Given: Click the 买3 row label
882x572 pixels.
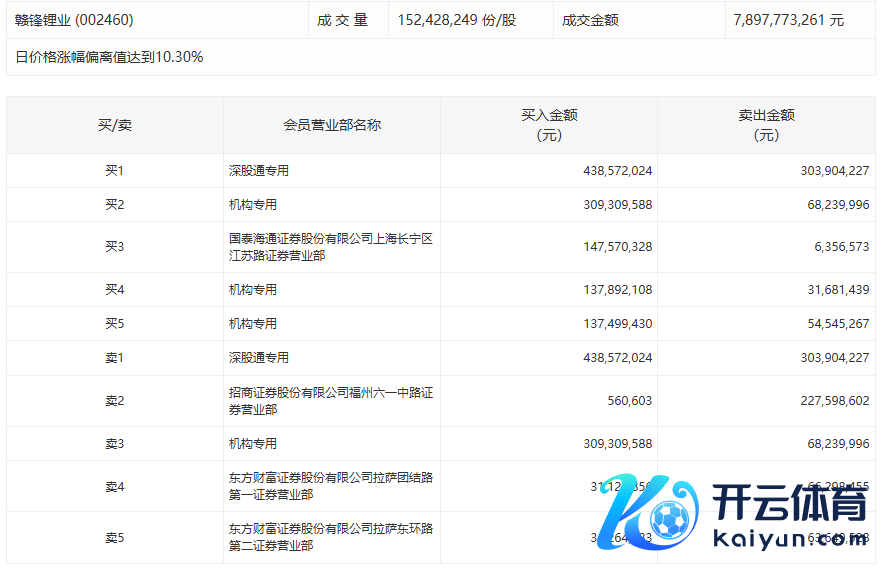Looking at the screenshot, I should click(x=114, y=247).
